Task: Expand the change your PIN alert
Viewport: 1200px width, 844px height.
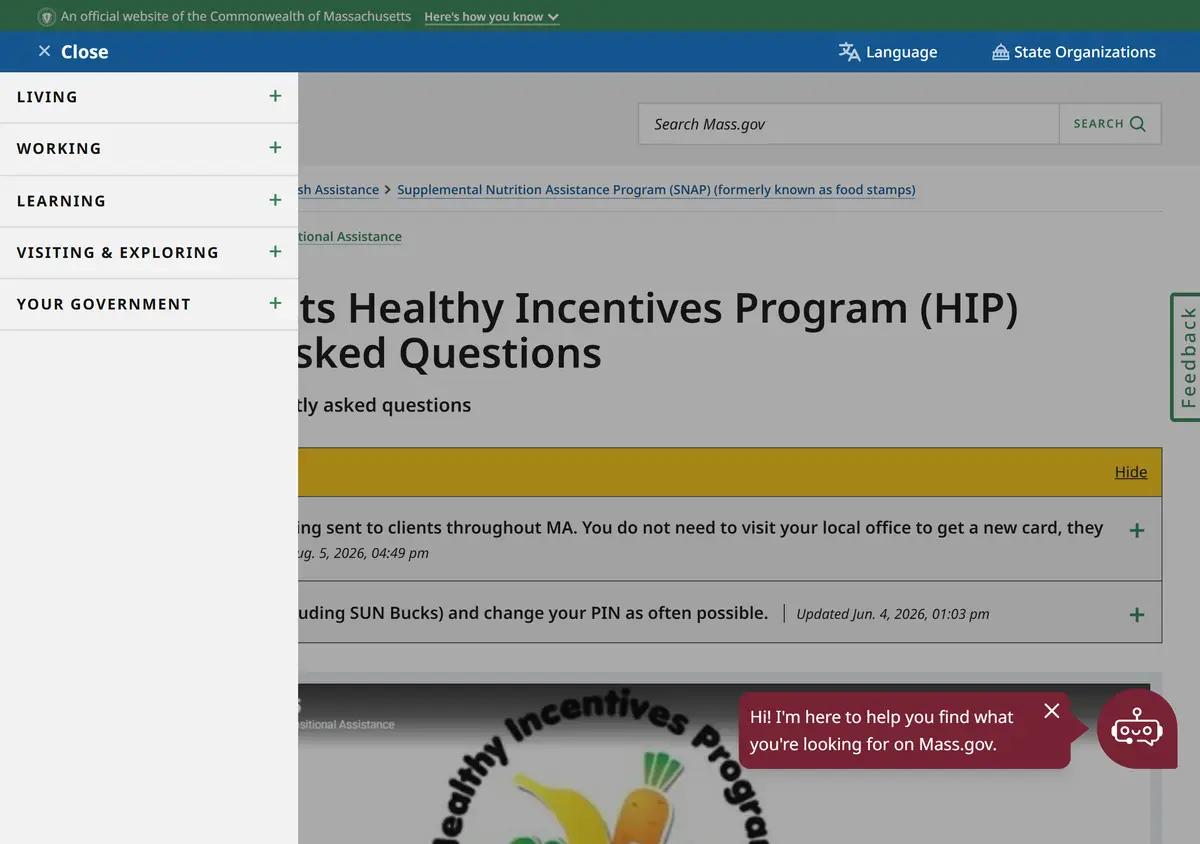Action: pyautogui.click(x=1136, y=614)
